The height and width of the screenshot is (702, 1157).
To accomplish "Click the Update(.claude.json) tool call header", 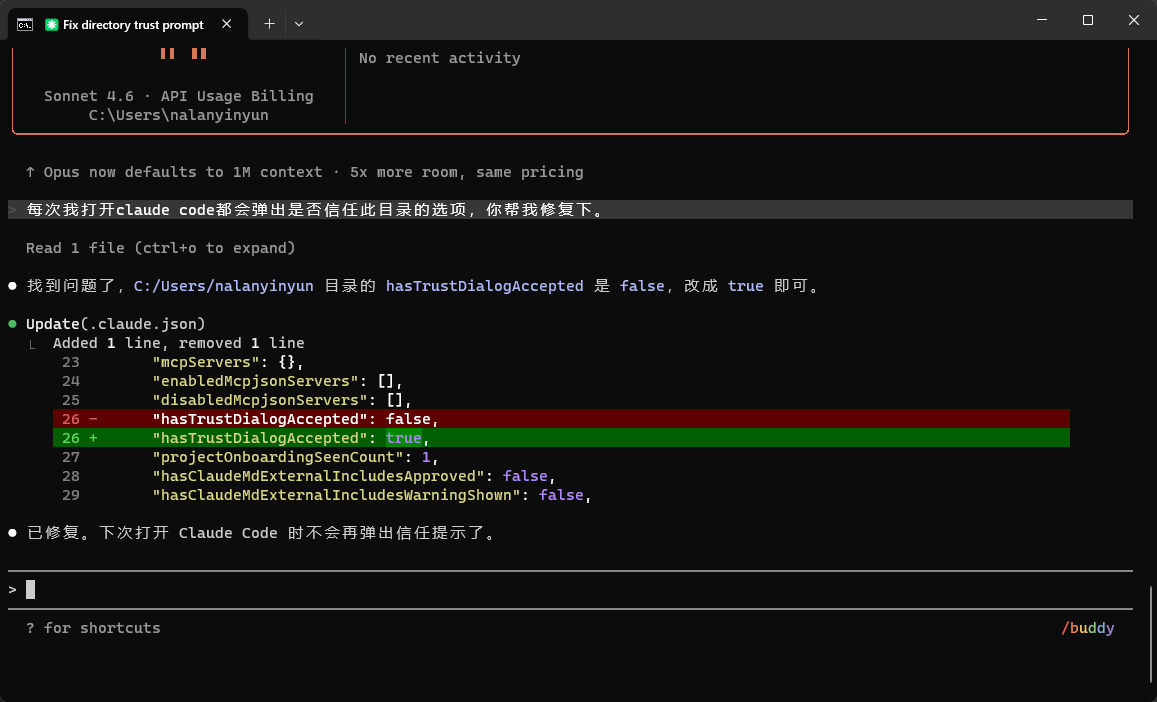I will pos(115,324).
